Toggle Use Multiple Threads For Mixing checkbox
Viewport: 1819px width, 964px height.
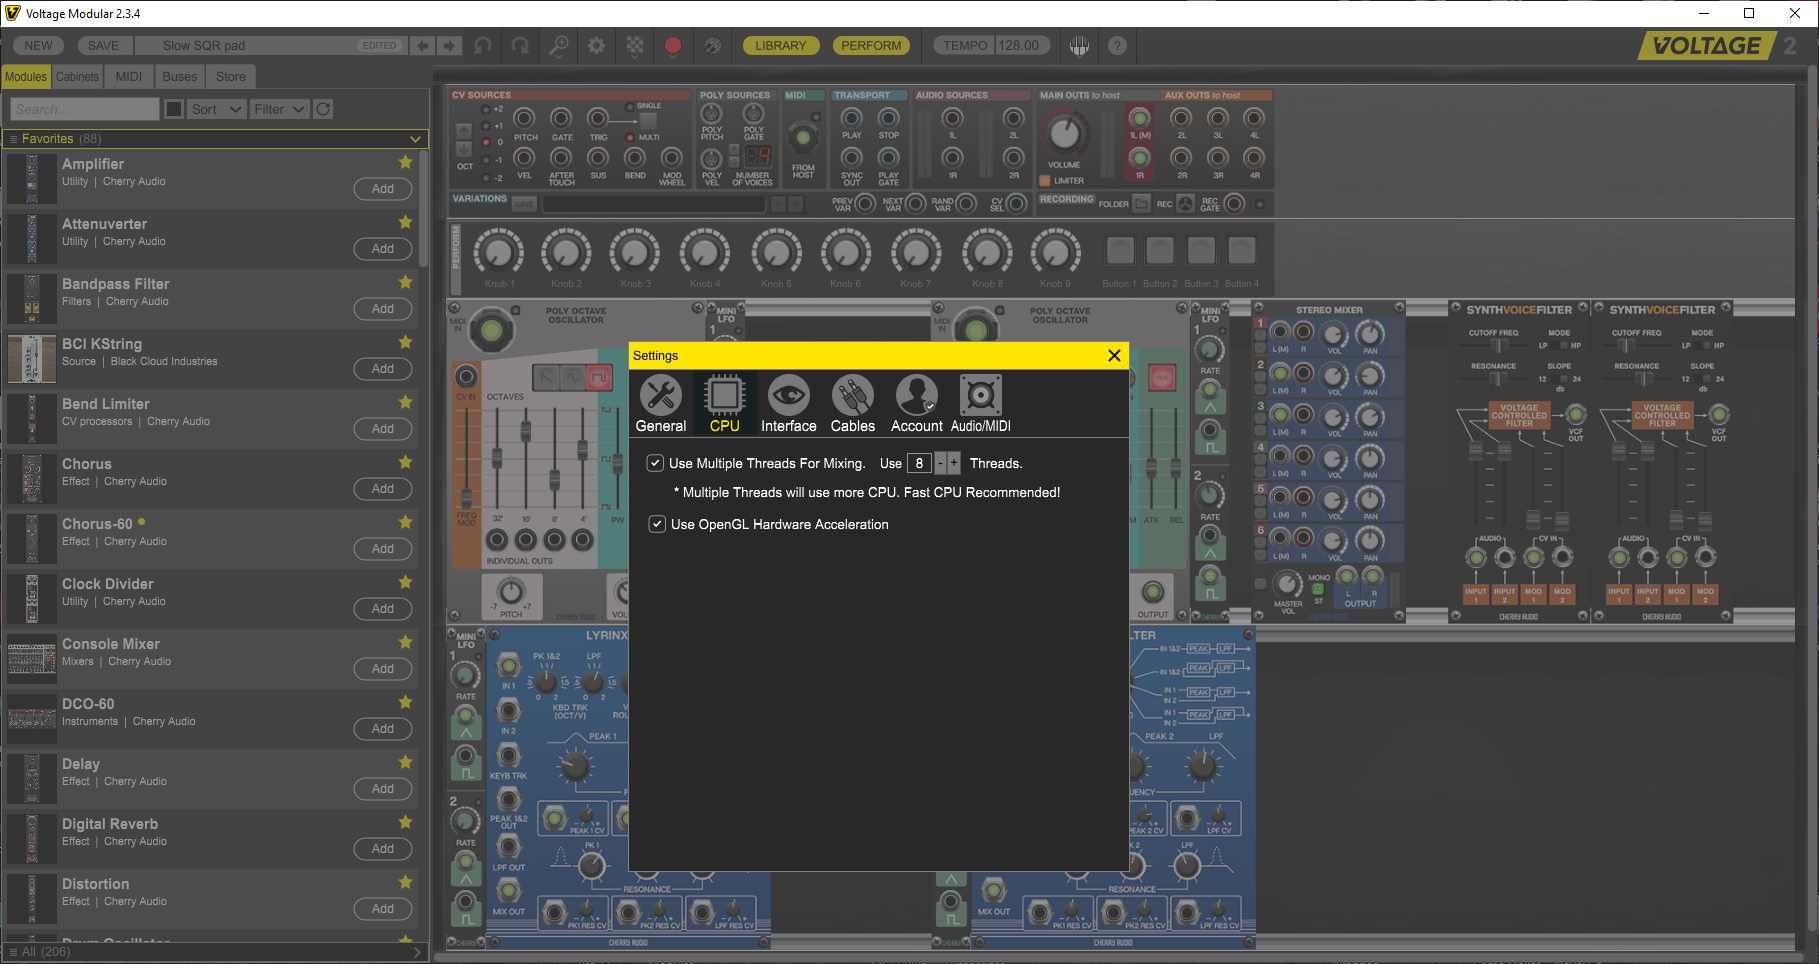(655, 463)
